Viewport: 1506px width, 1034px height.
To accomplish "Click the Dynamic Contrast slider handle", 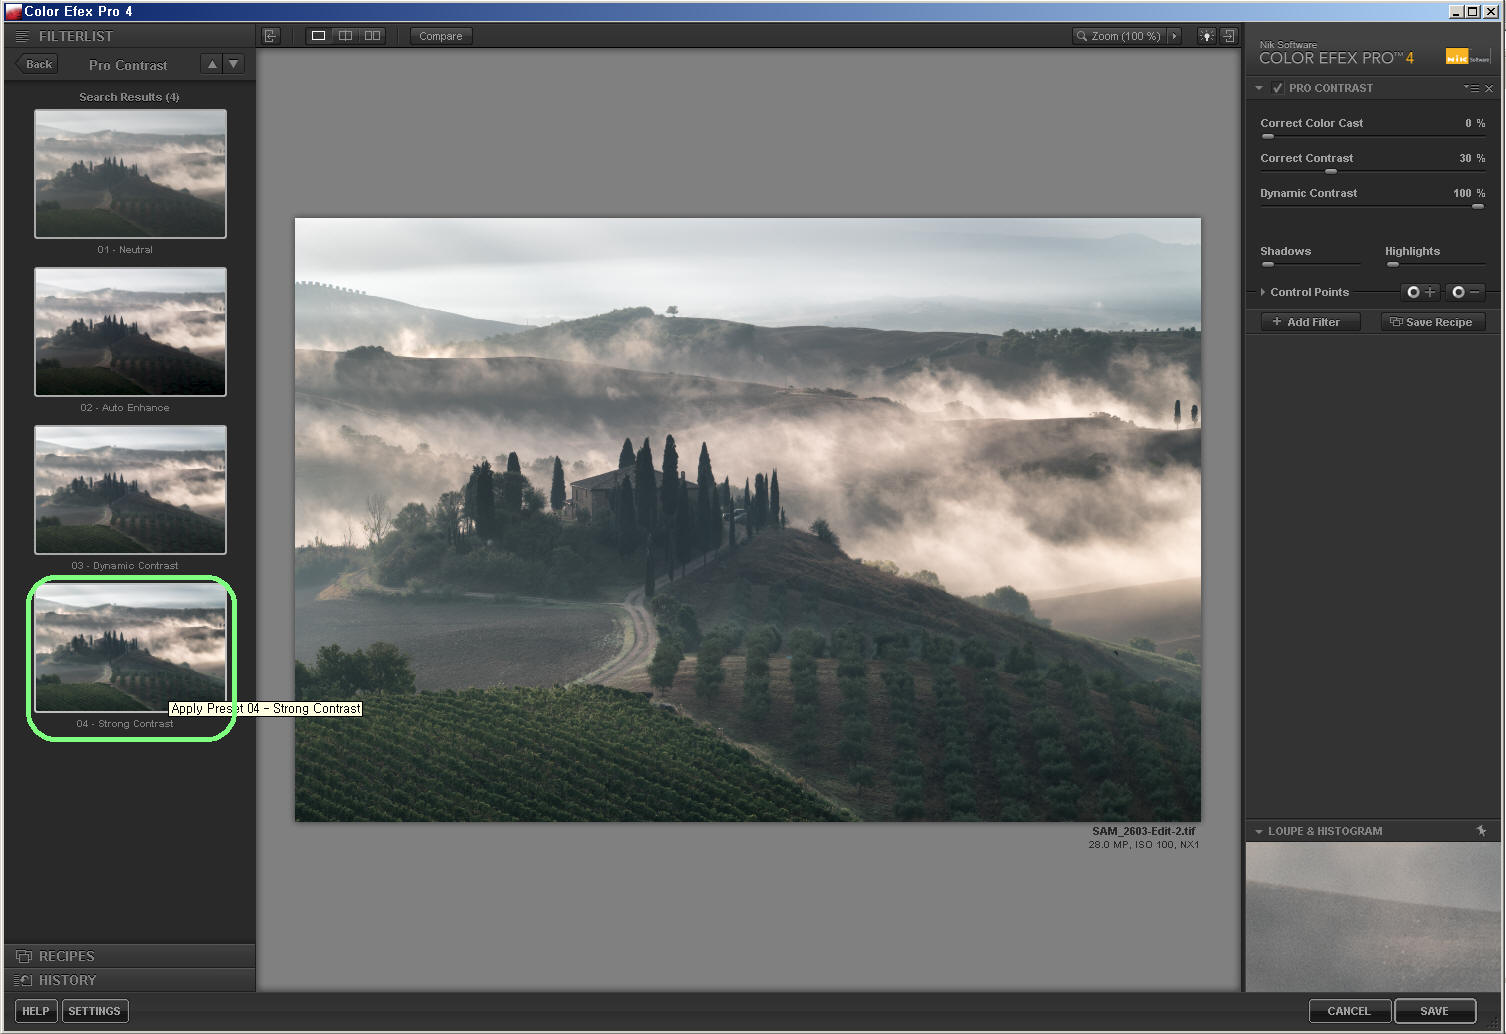I will 1477,206.
